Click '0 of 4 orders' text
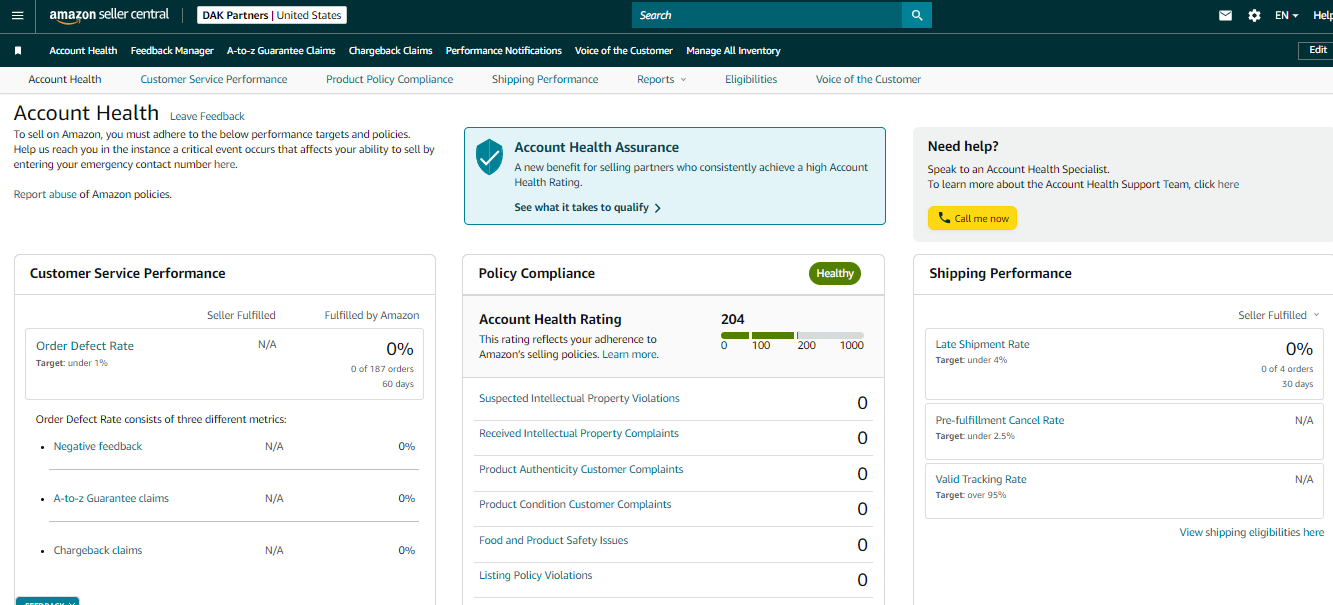The width and height of the screenshot is (1333, 605). [x=1287, y=369]
